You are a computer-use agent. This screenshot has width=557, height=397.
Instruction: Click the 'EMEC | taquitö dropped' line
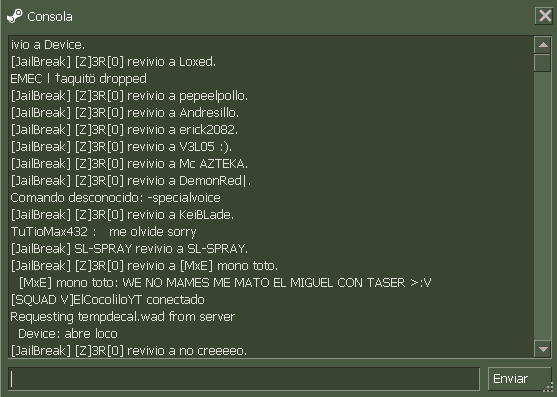click(79, 79)
